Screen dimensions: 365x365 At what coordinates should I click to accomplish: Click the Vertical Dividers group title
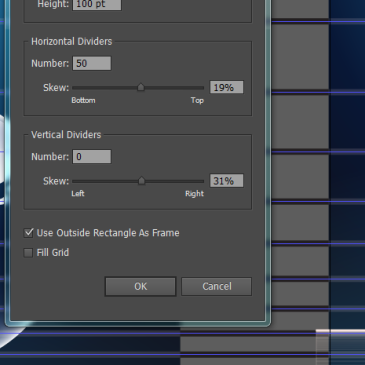(x=66, y=135)
